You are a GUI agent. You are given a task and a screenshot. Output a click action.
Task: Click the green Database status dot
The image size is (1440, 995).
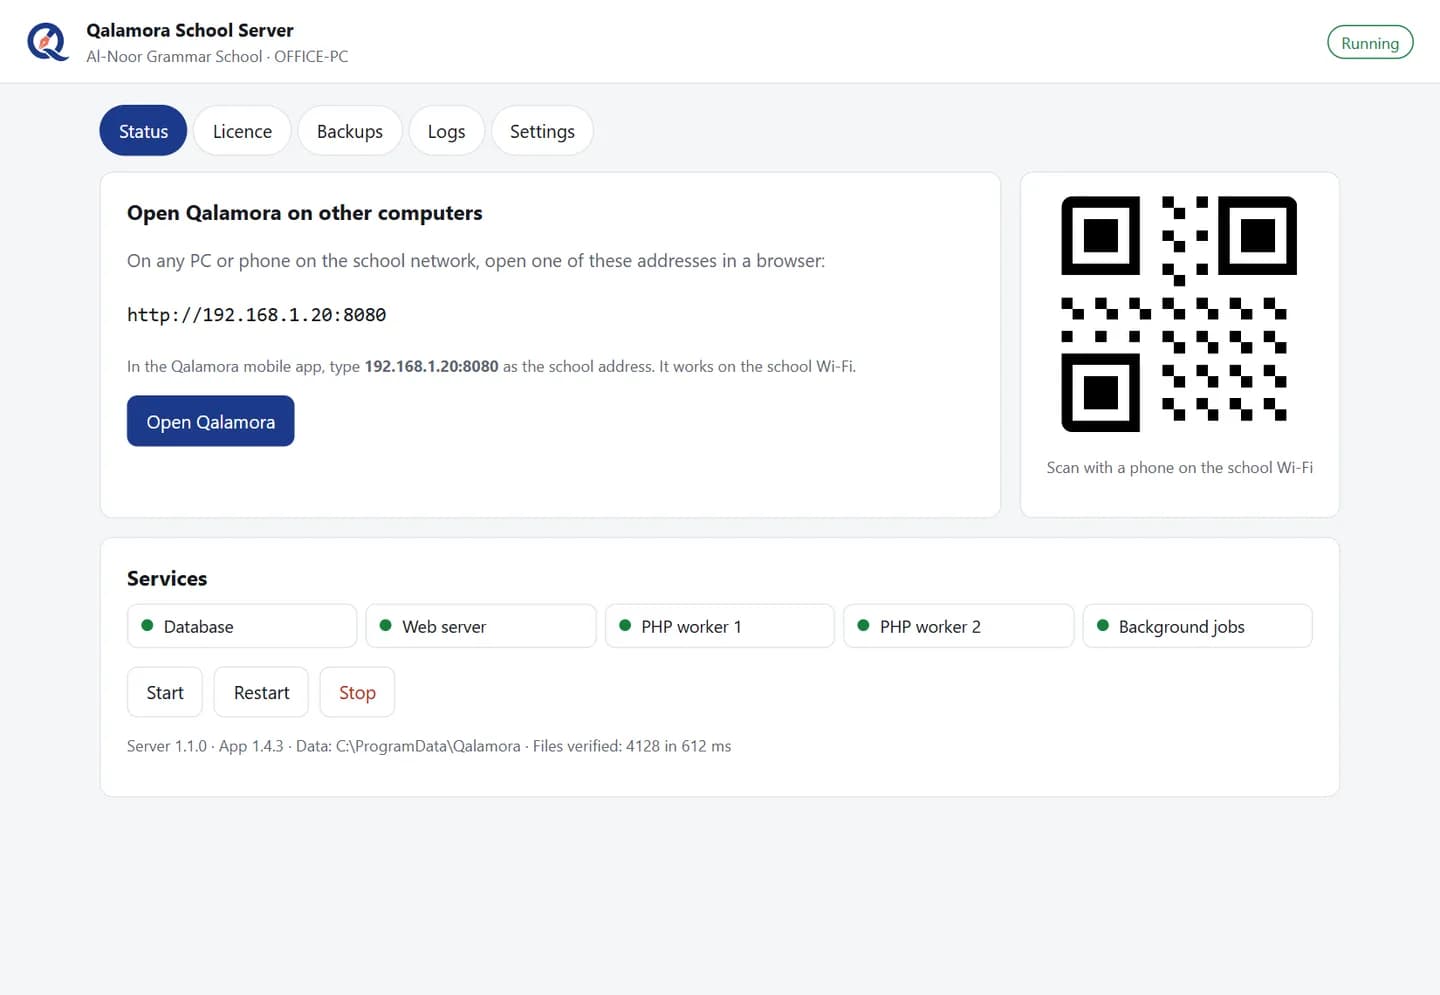point(147,626)
